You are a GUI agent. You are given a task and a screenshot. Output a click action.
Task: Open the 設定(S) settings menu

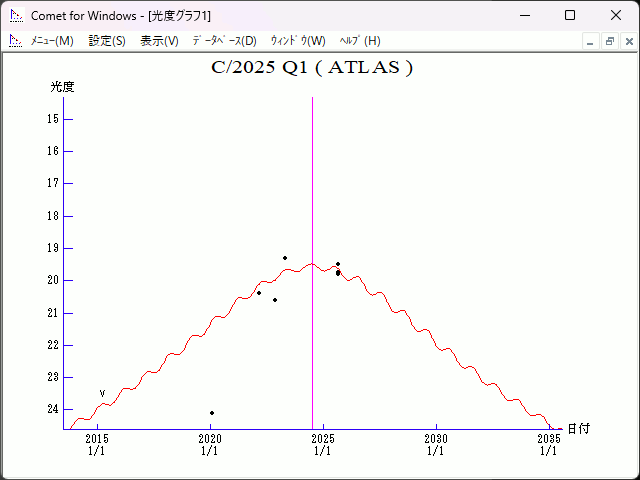107,41
